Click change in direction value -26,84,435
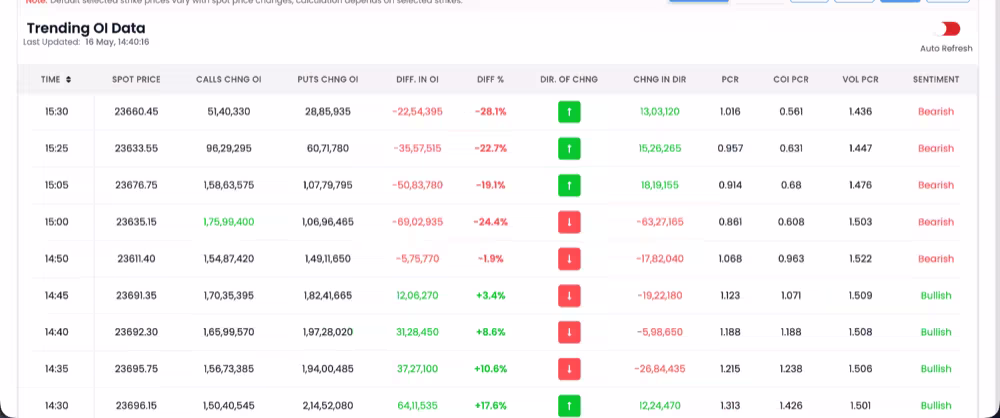 pyautogui.click(x=659, y=369)
